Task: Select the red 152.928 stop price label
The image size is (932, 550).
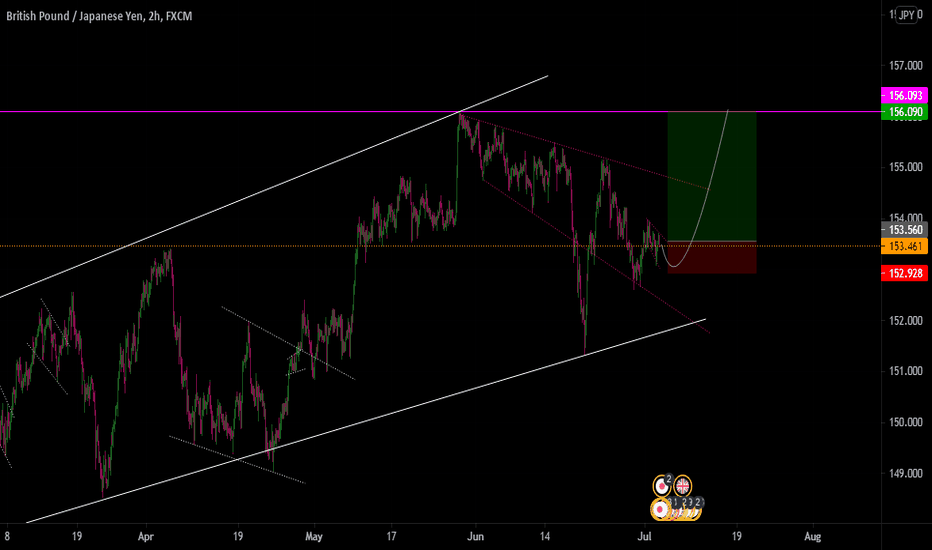Action: tap(904, 274)
